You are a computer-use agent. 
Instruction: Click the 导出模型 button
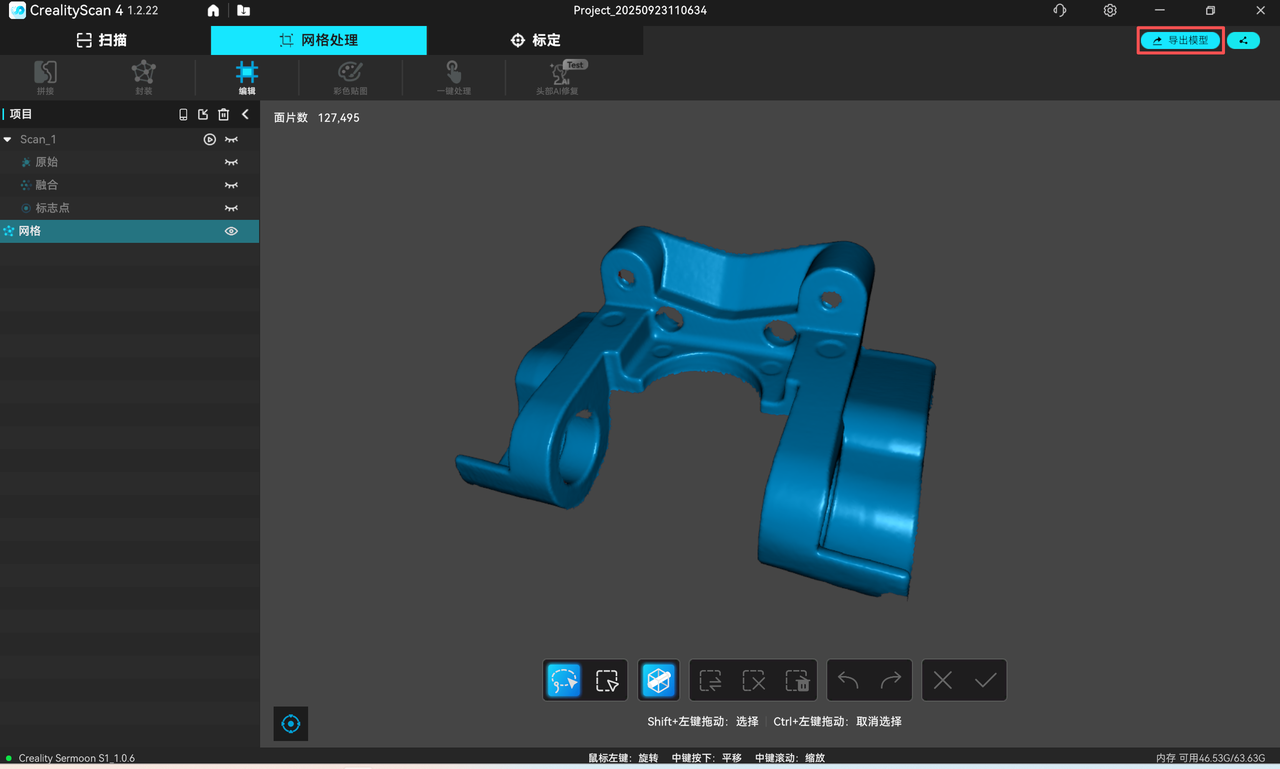1180,41
